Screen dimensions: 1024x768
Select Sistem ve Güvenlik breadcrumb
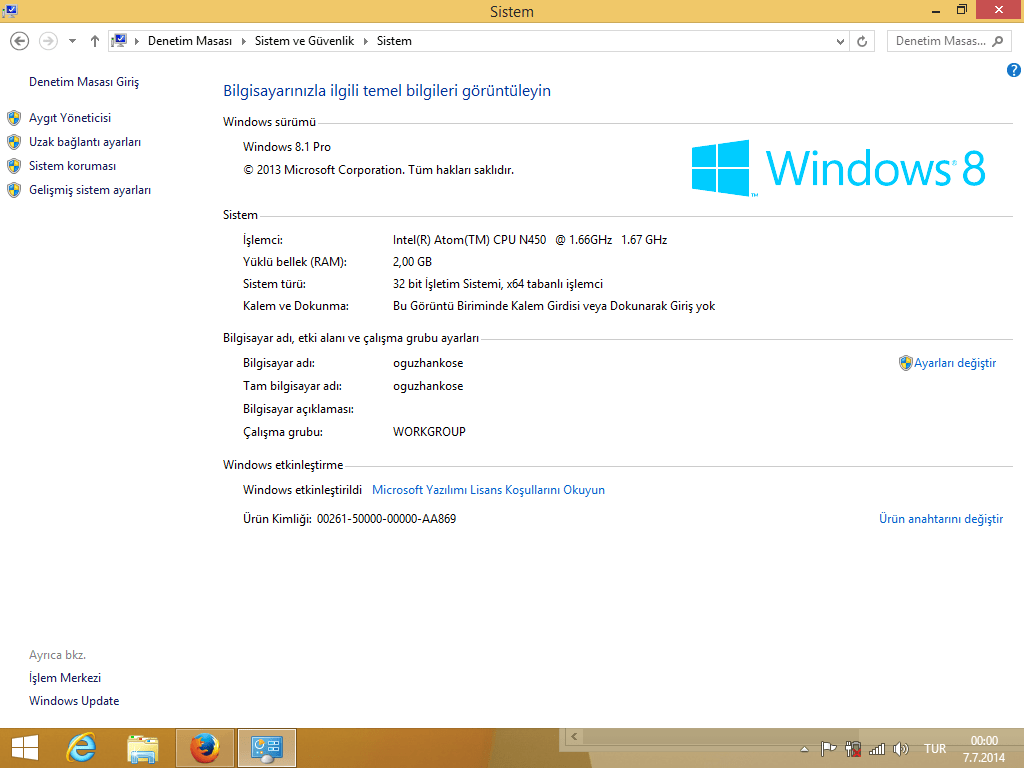coord(304,41)
